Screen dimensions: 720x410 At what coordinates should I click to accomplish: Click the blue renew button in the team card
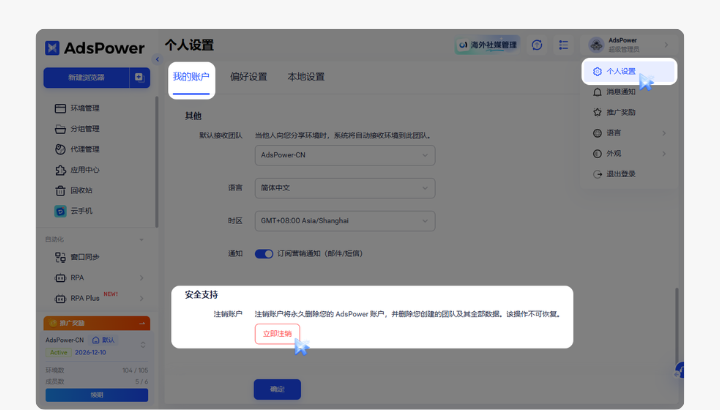pyautogui.click(x=96, y=395)
